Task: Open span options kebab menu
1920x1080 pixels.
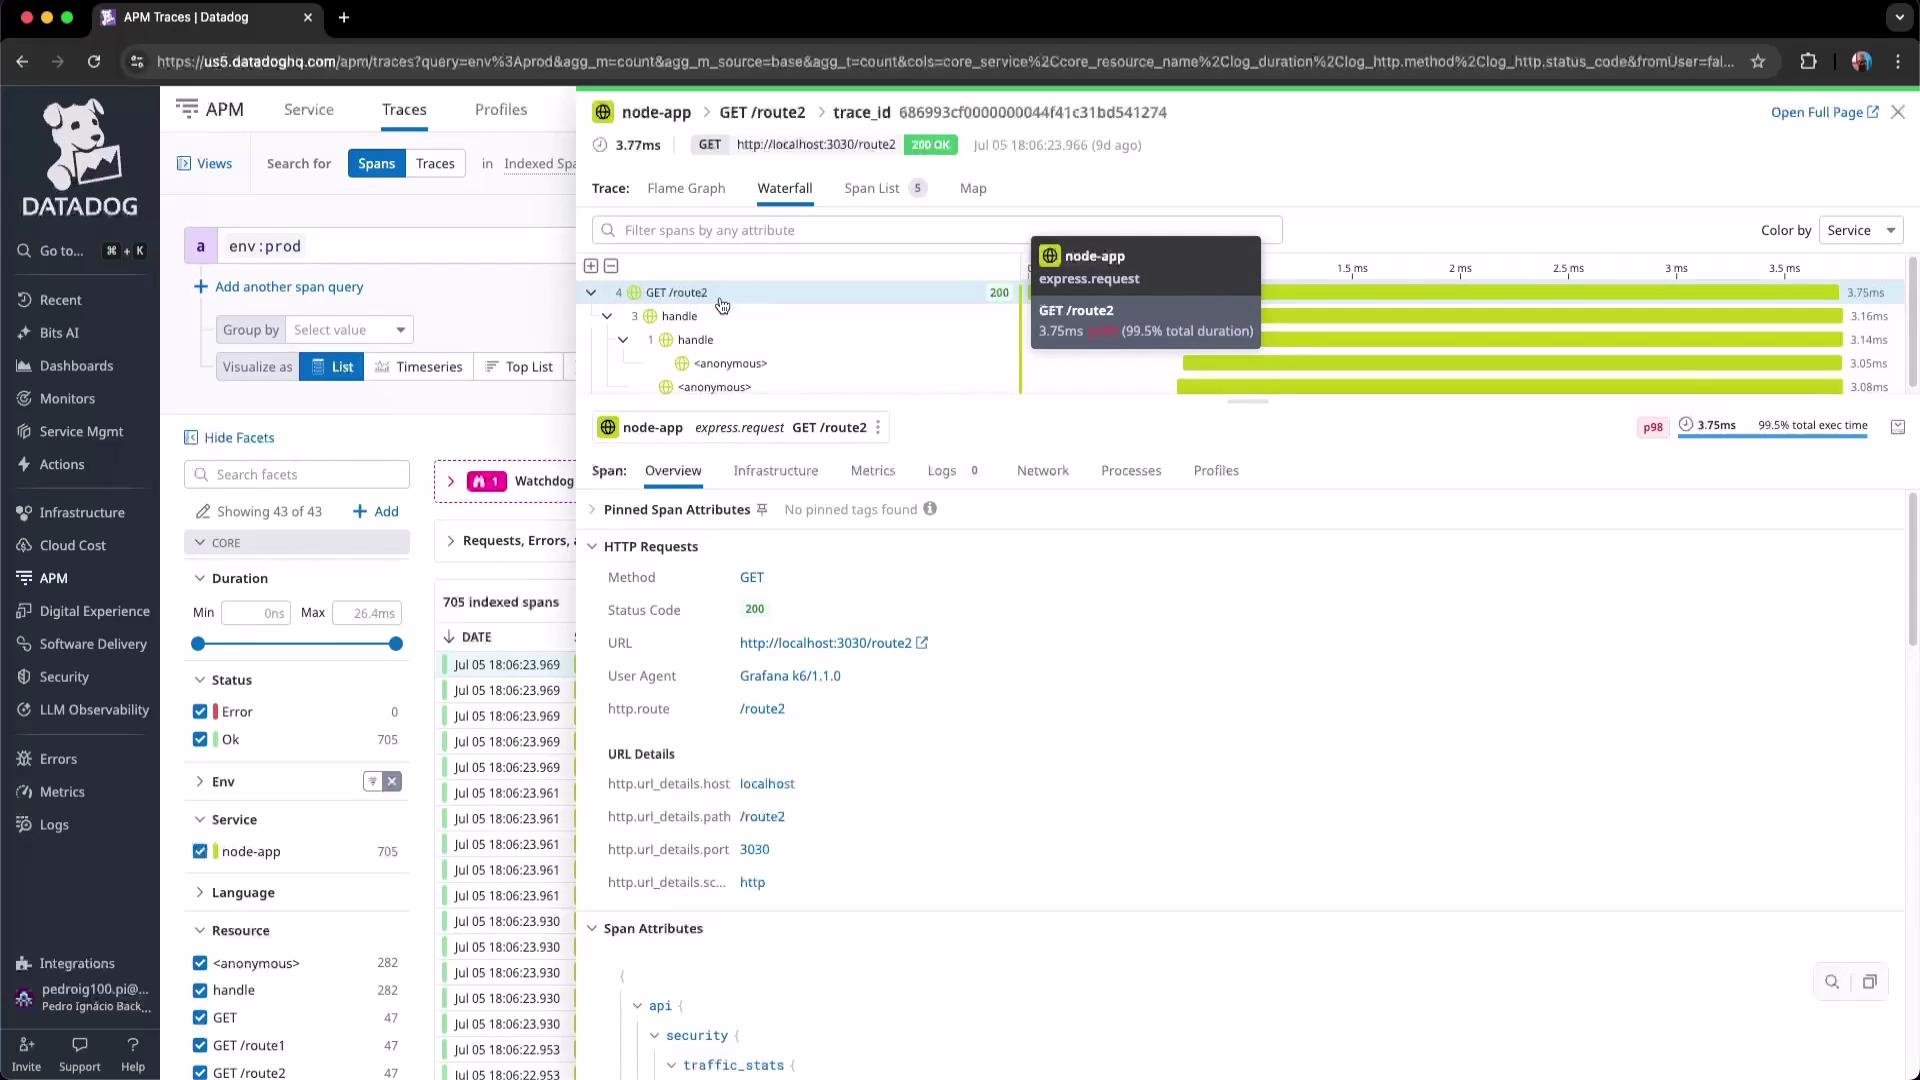Action: 878,428
